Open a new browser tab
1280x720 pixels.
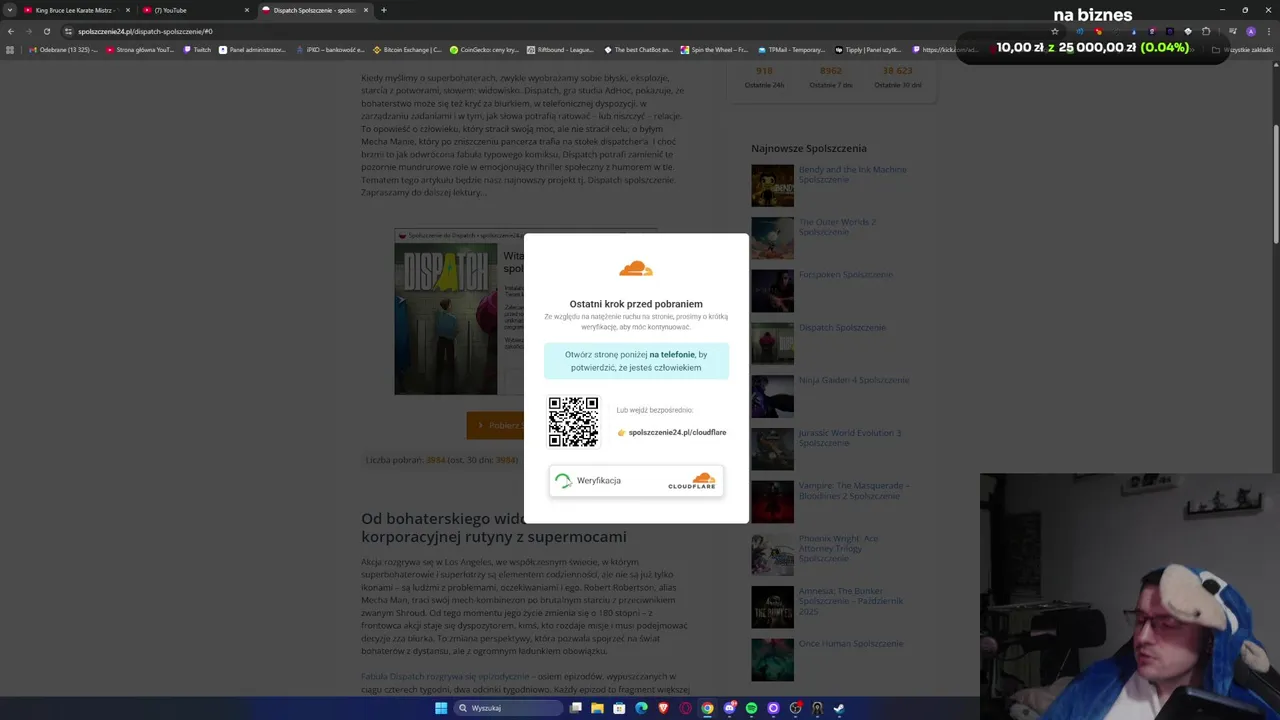point(383,10)
